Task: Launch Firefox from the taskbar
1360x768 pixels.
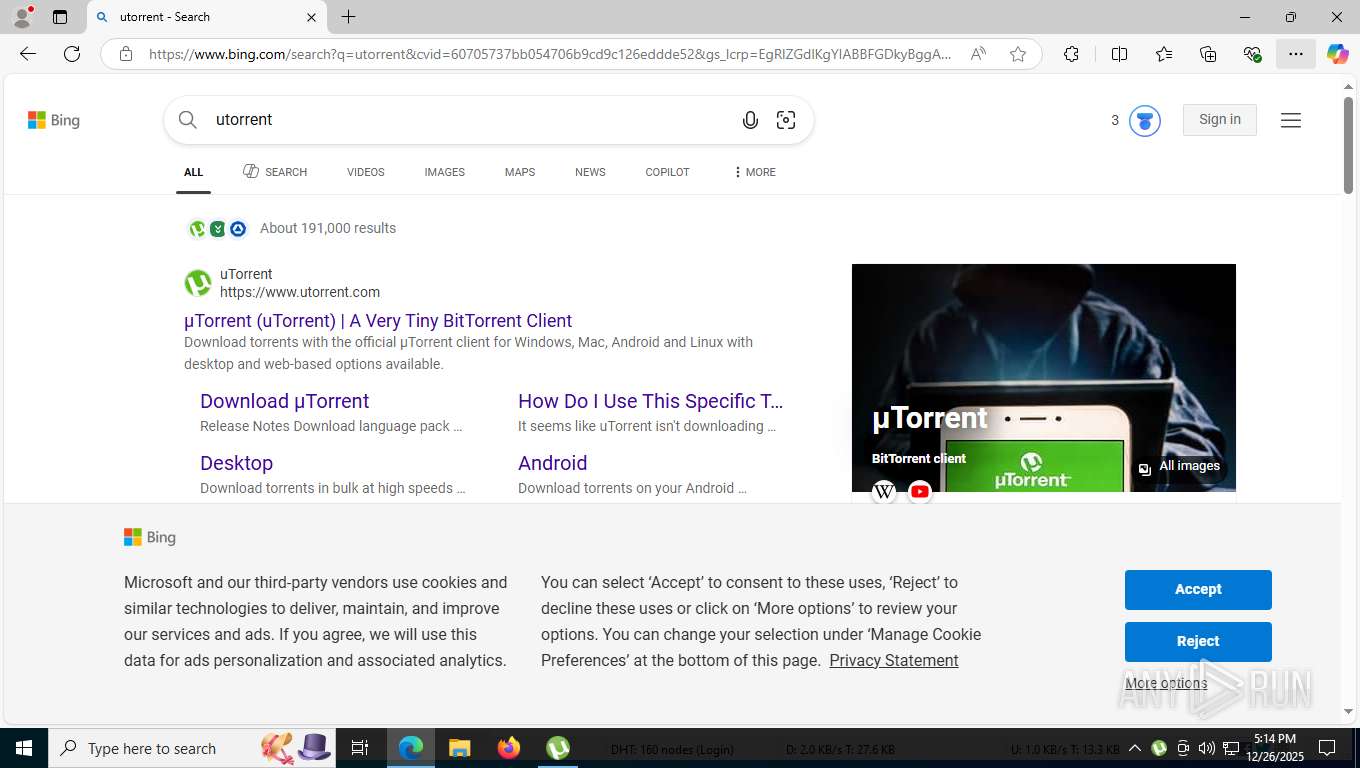Action: click(509, 748)
